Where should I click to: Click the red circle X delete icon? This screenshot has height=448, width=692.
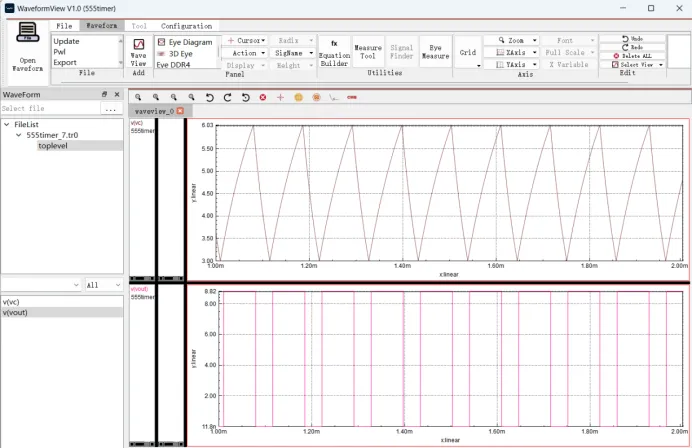click(x=263, y=97)
